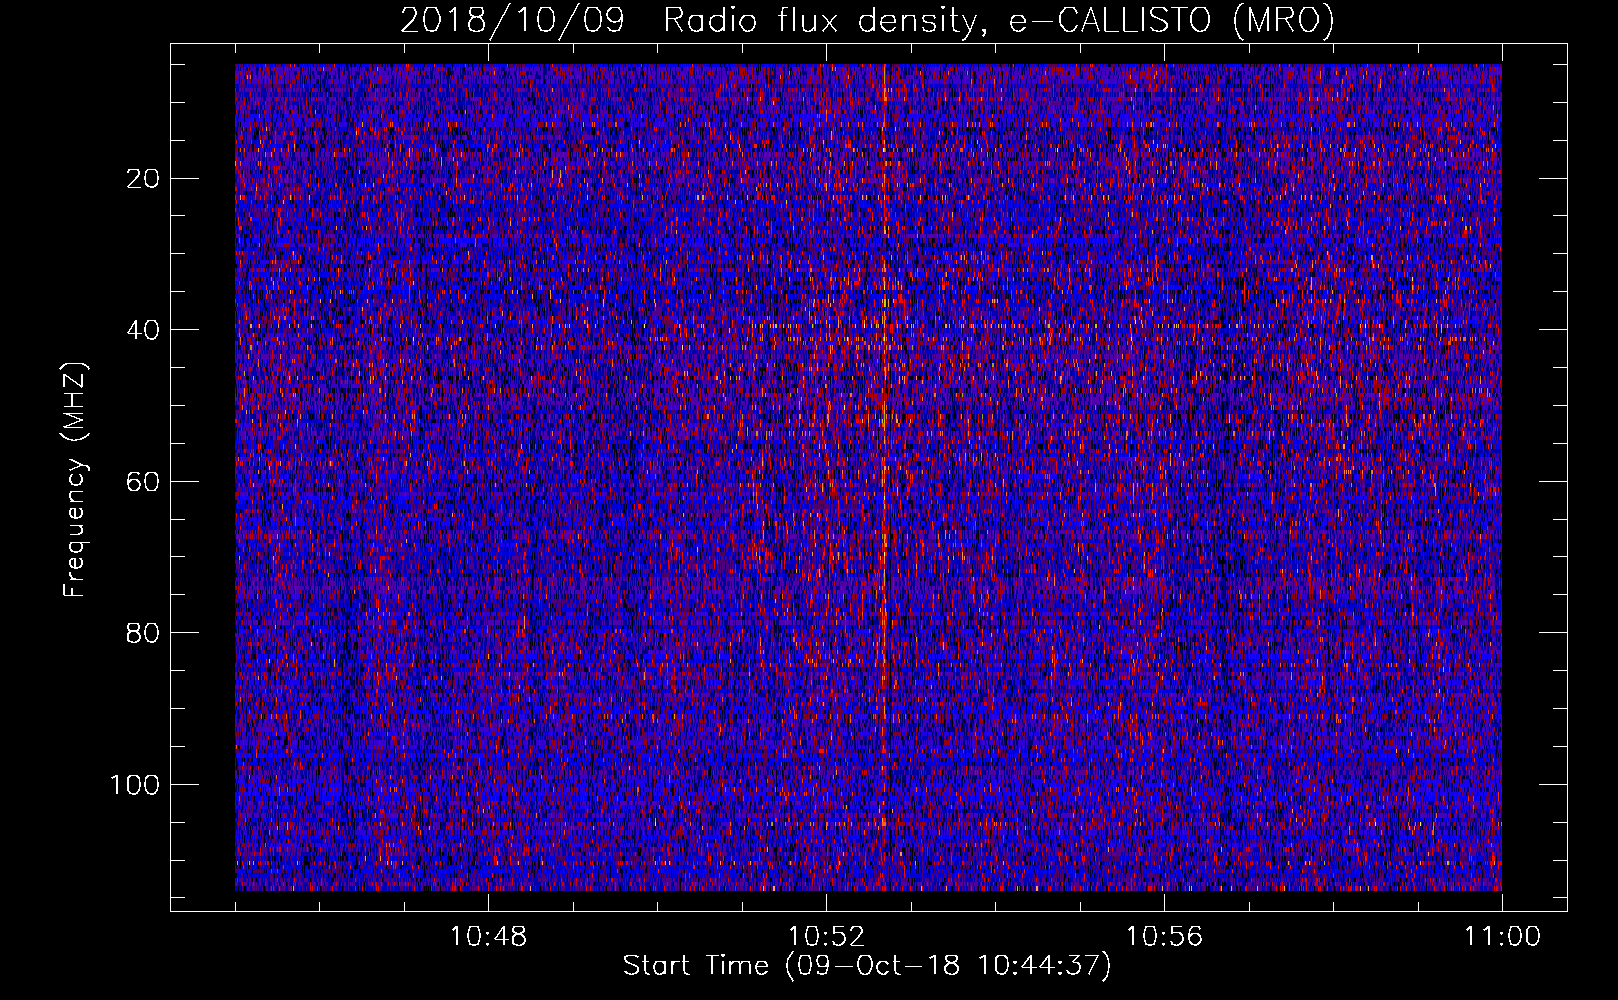Click the 40 MHz frequency tick label
This screenshot has height=1000, width=1618.
(144, 330)
